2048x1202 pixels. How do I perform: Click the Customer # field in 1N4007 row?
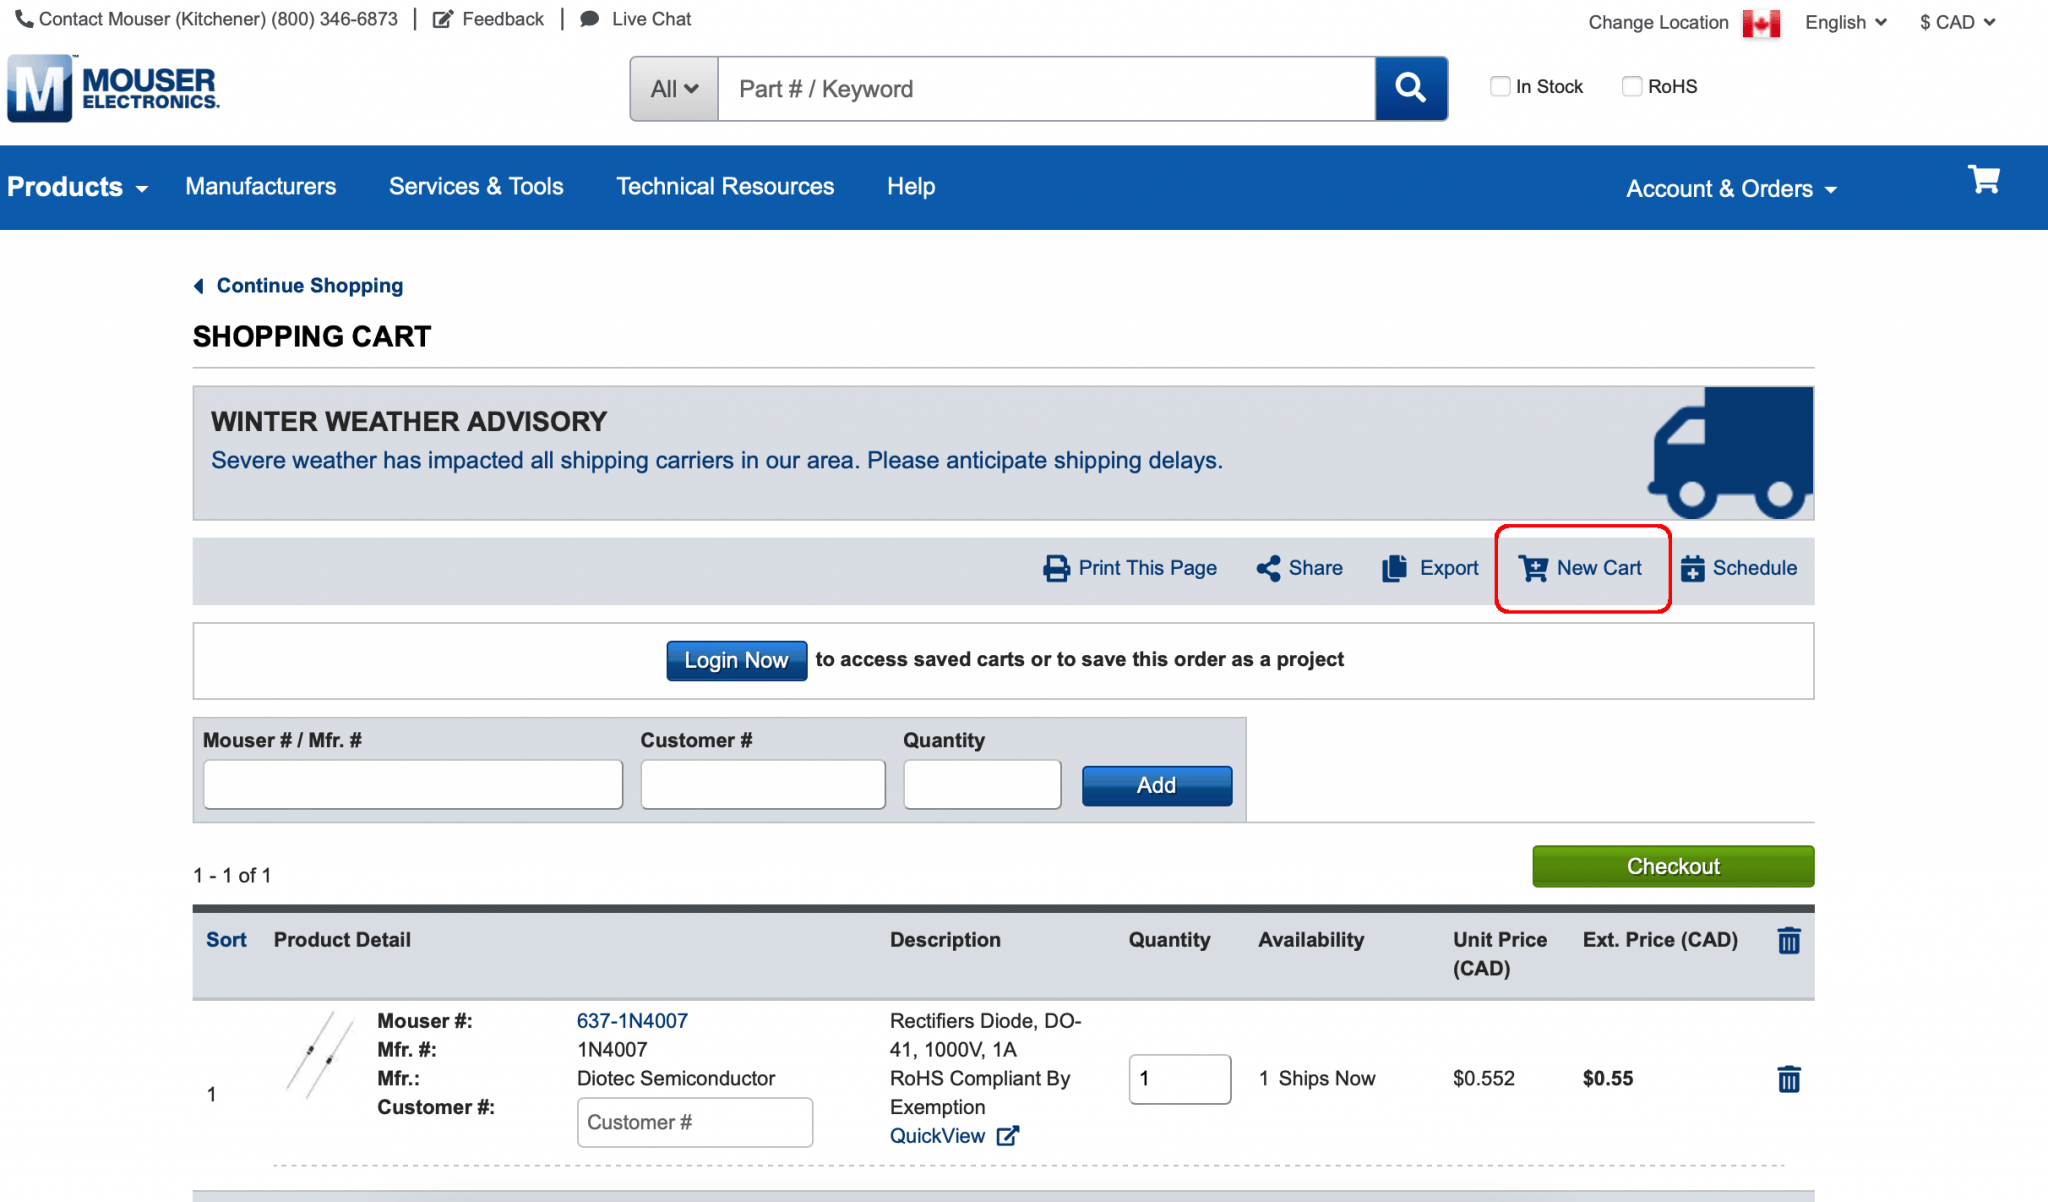coord(694,1122)
